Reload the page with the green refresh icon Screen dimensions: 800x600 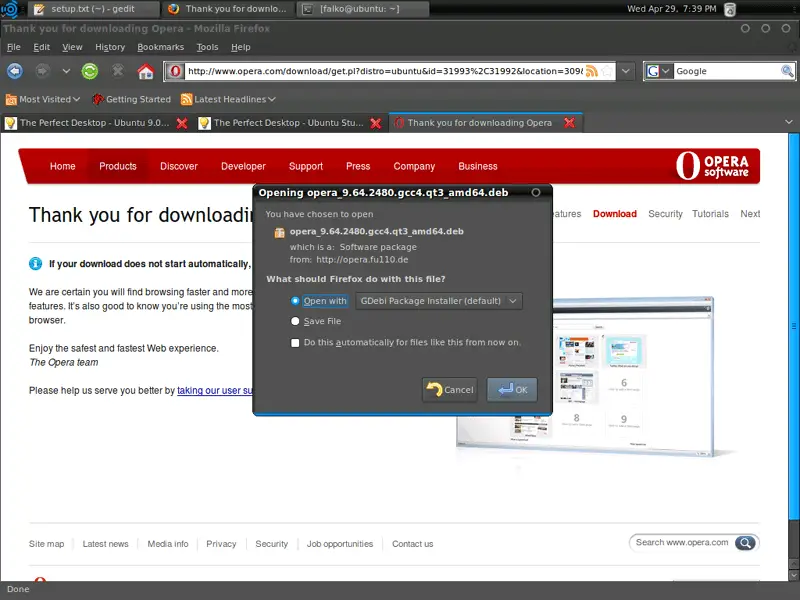[x=90, y=71]
